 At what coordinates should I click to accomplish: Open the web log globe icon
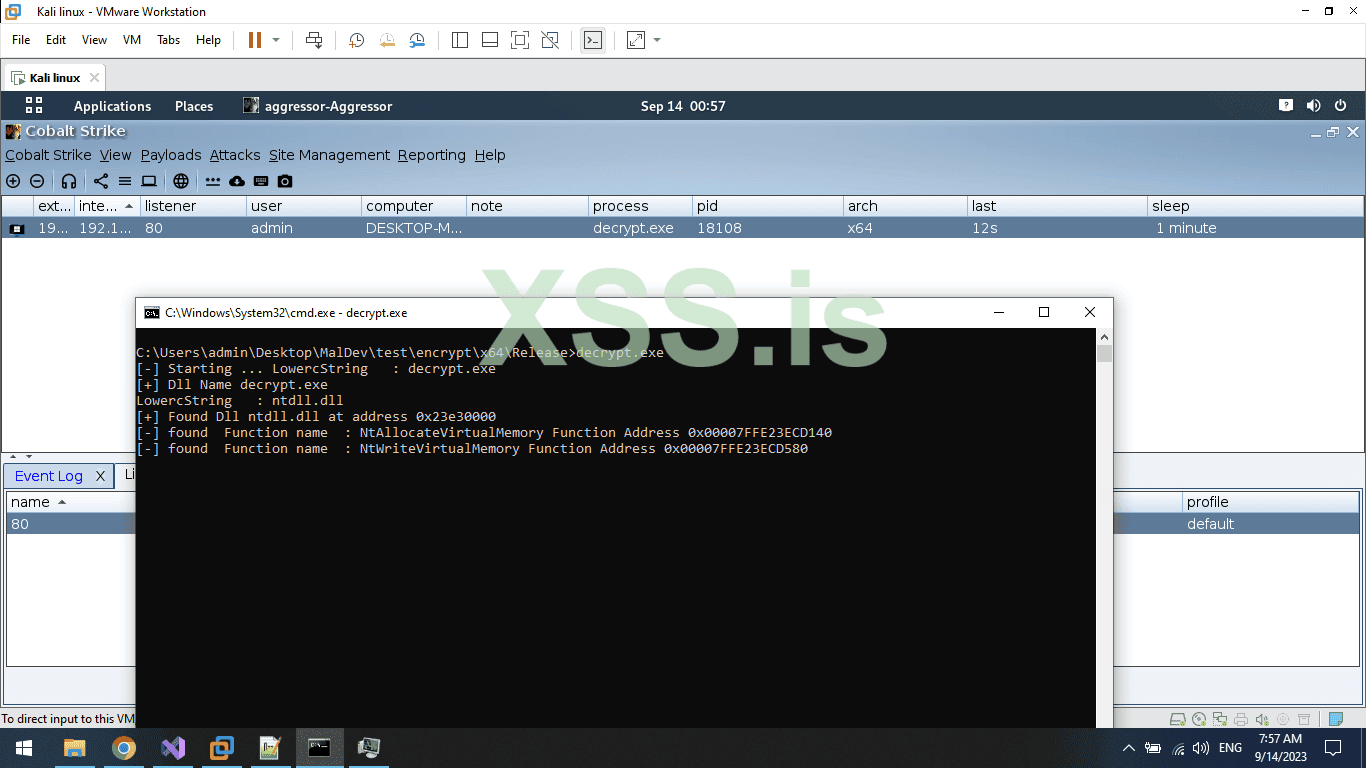181,181
